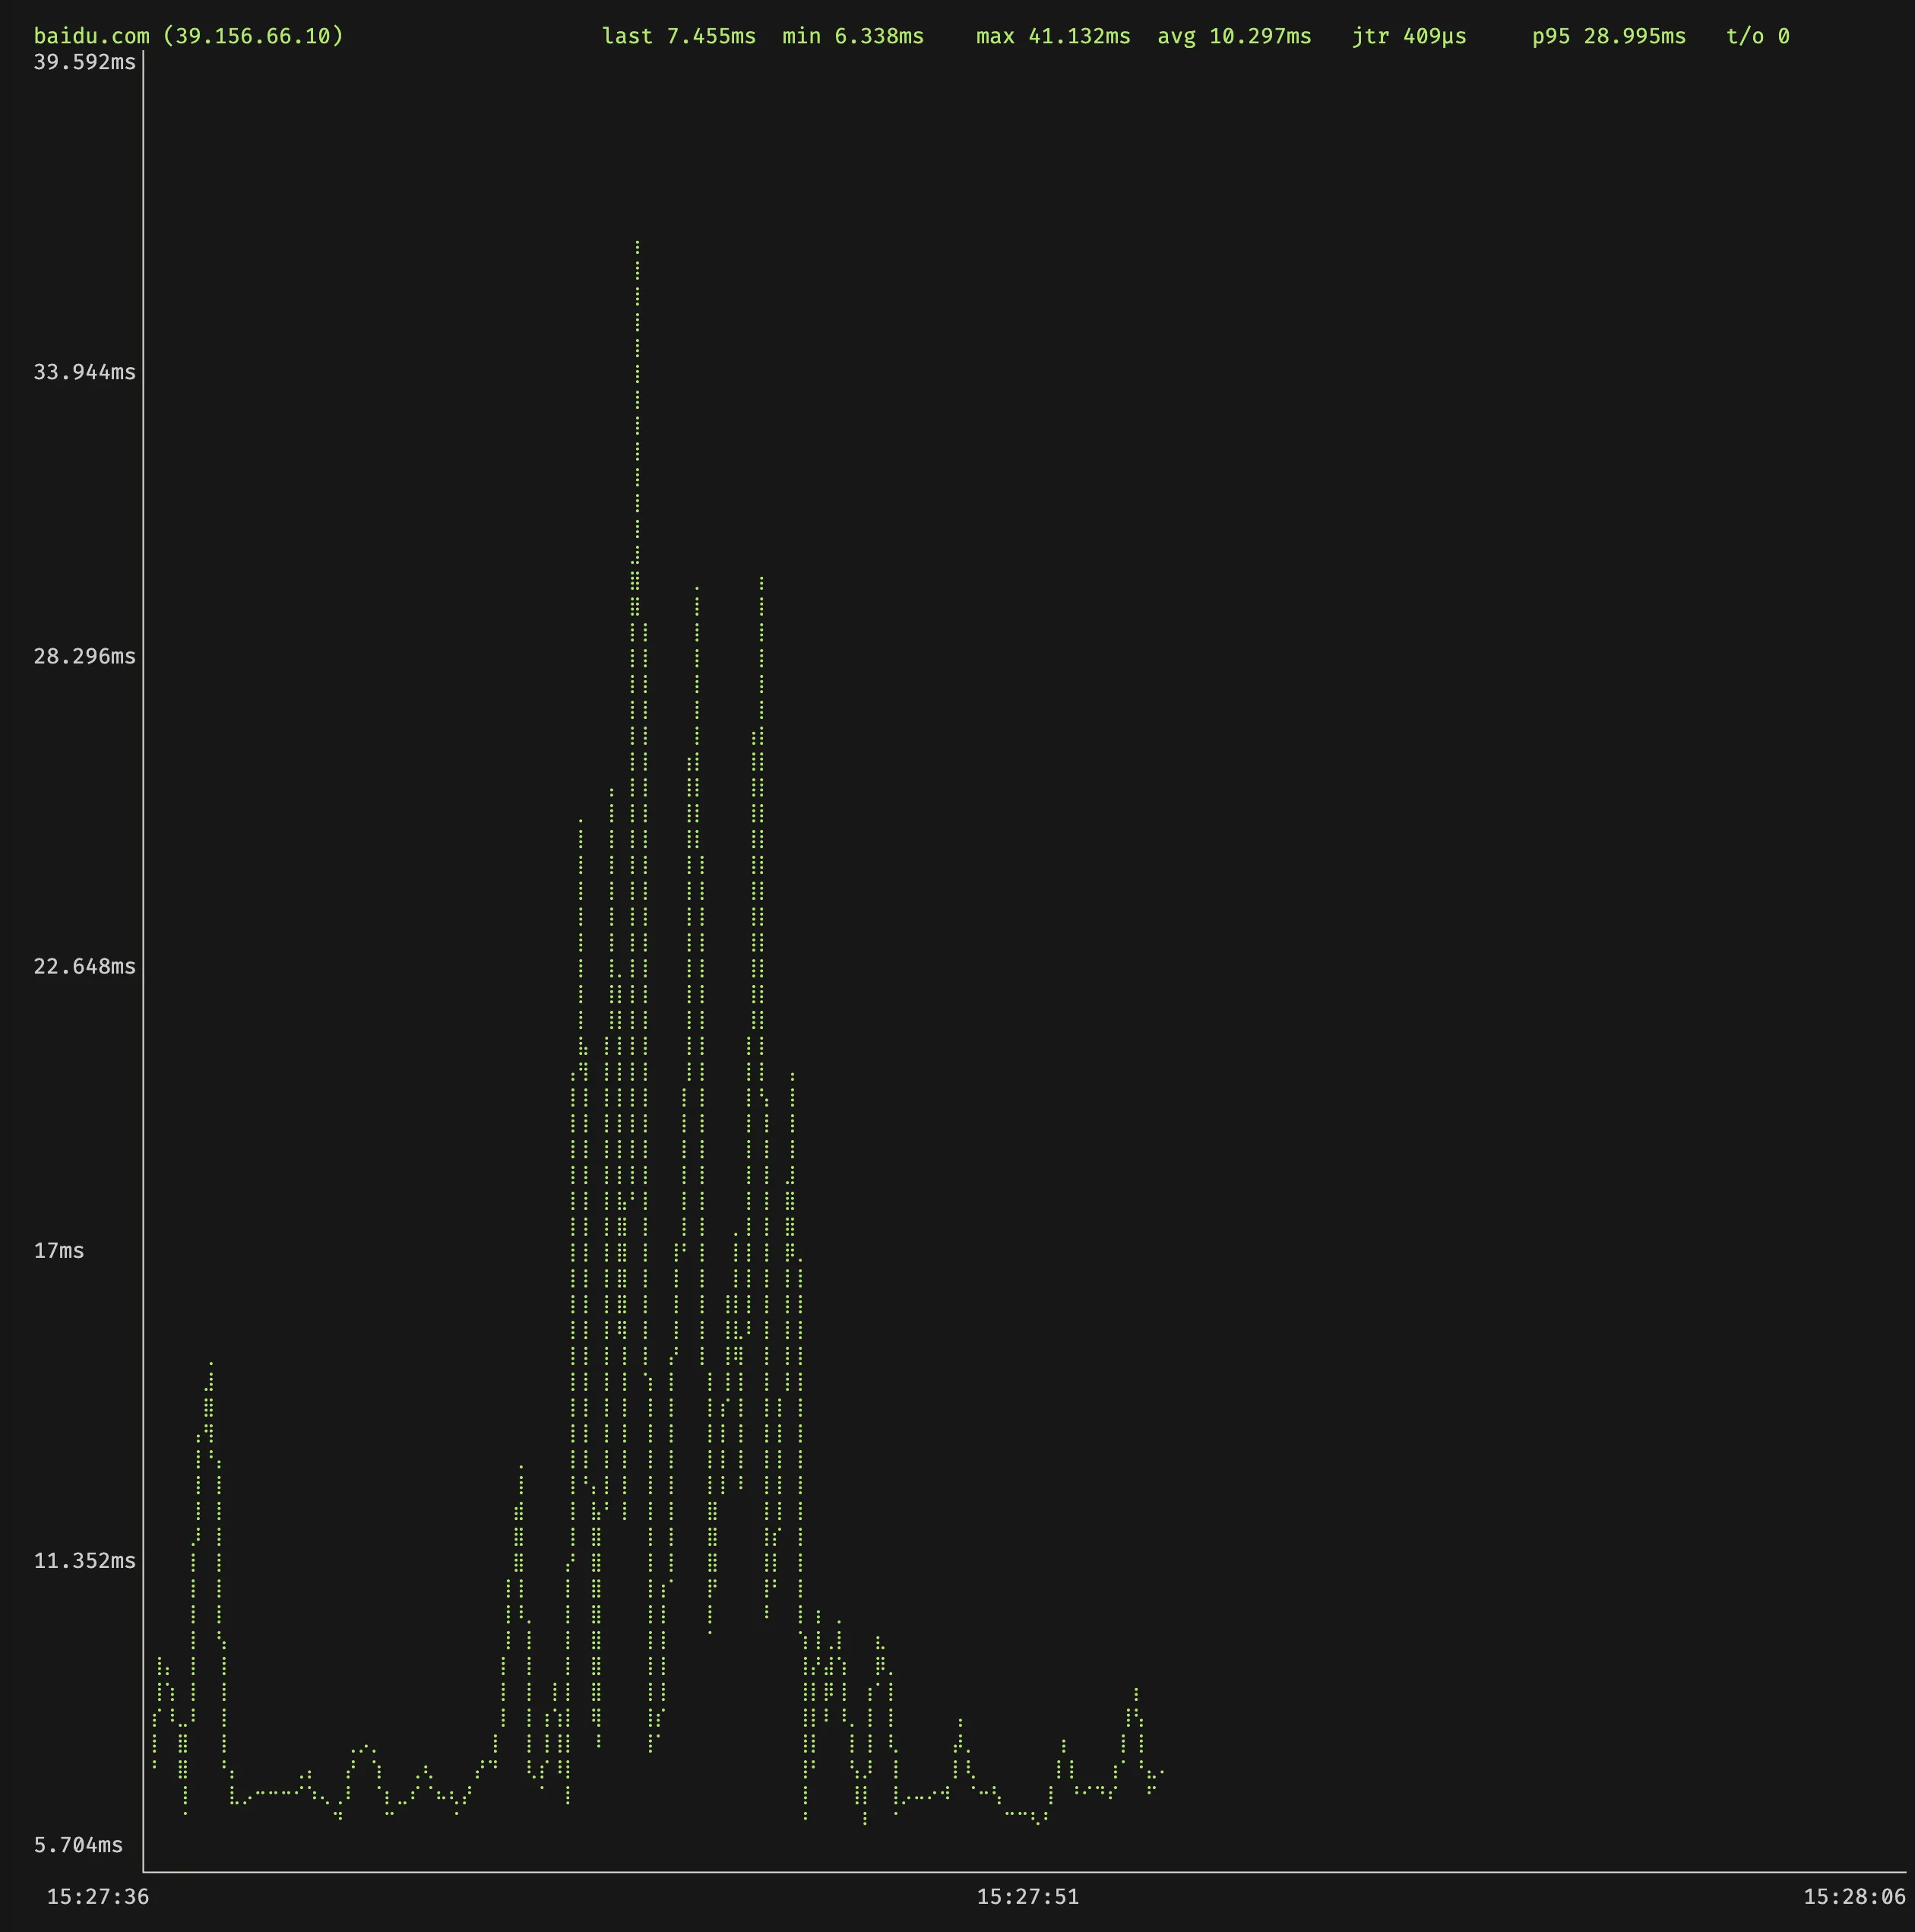Click the t/o 0 timeout counter
The image size is (1915, 1932).
pos(1757,37)
